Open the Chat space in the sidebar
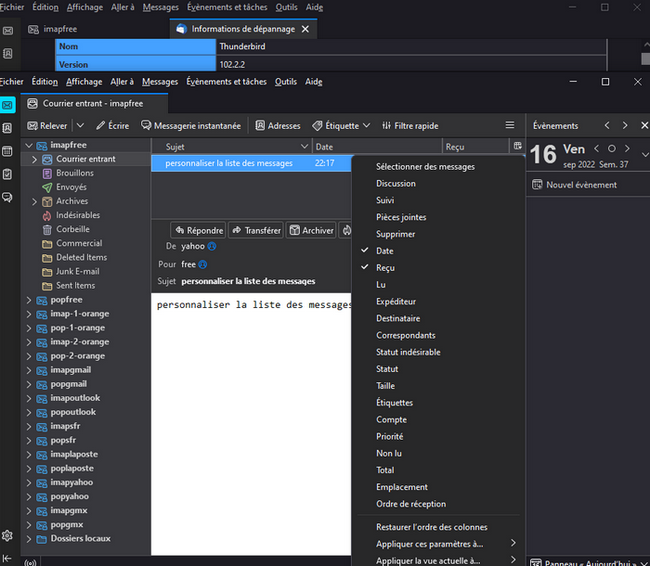This screenshot has height=566, width=650. (8, 197)
